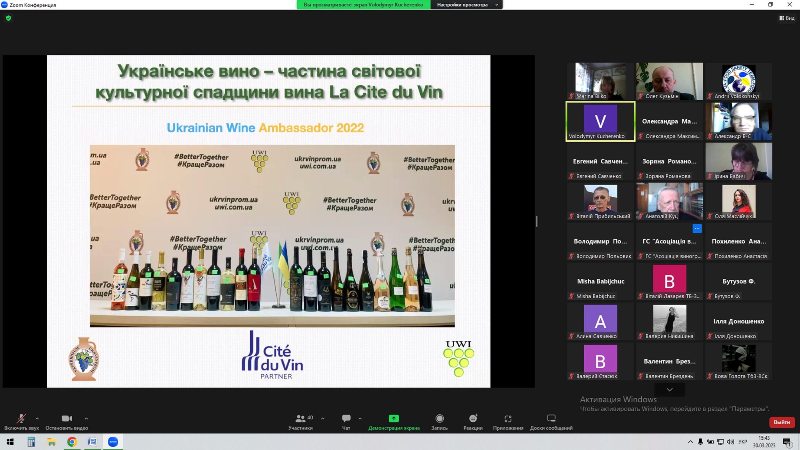Image resolution: width=800 pixels, height=450 pixels.
Task: Select the dark photo tile in bottom row
Action: (738, 362)
